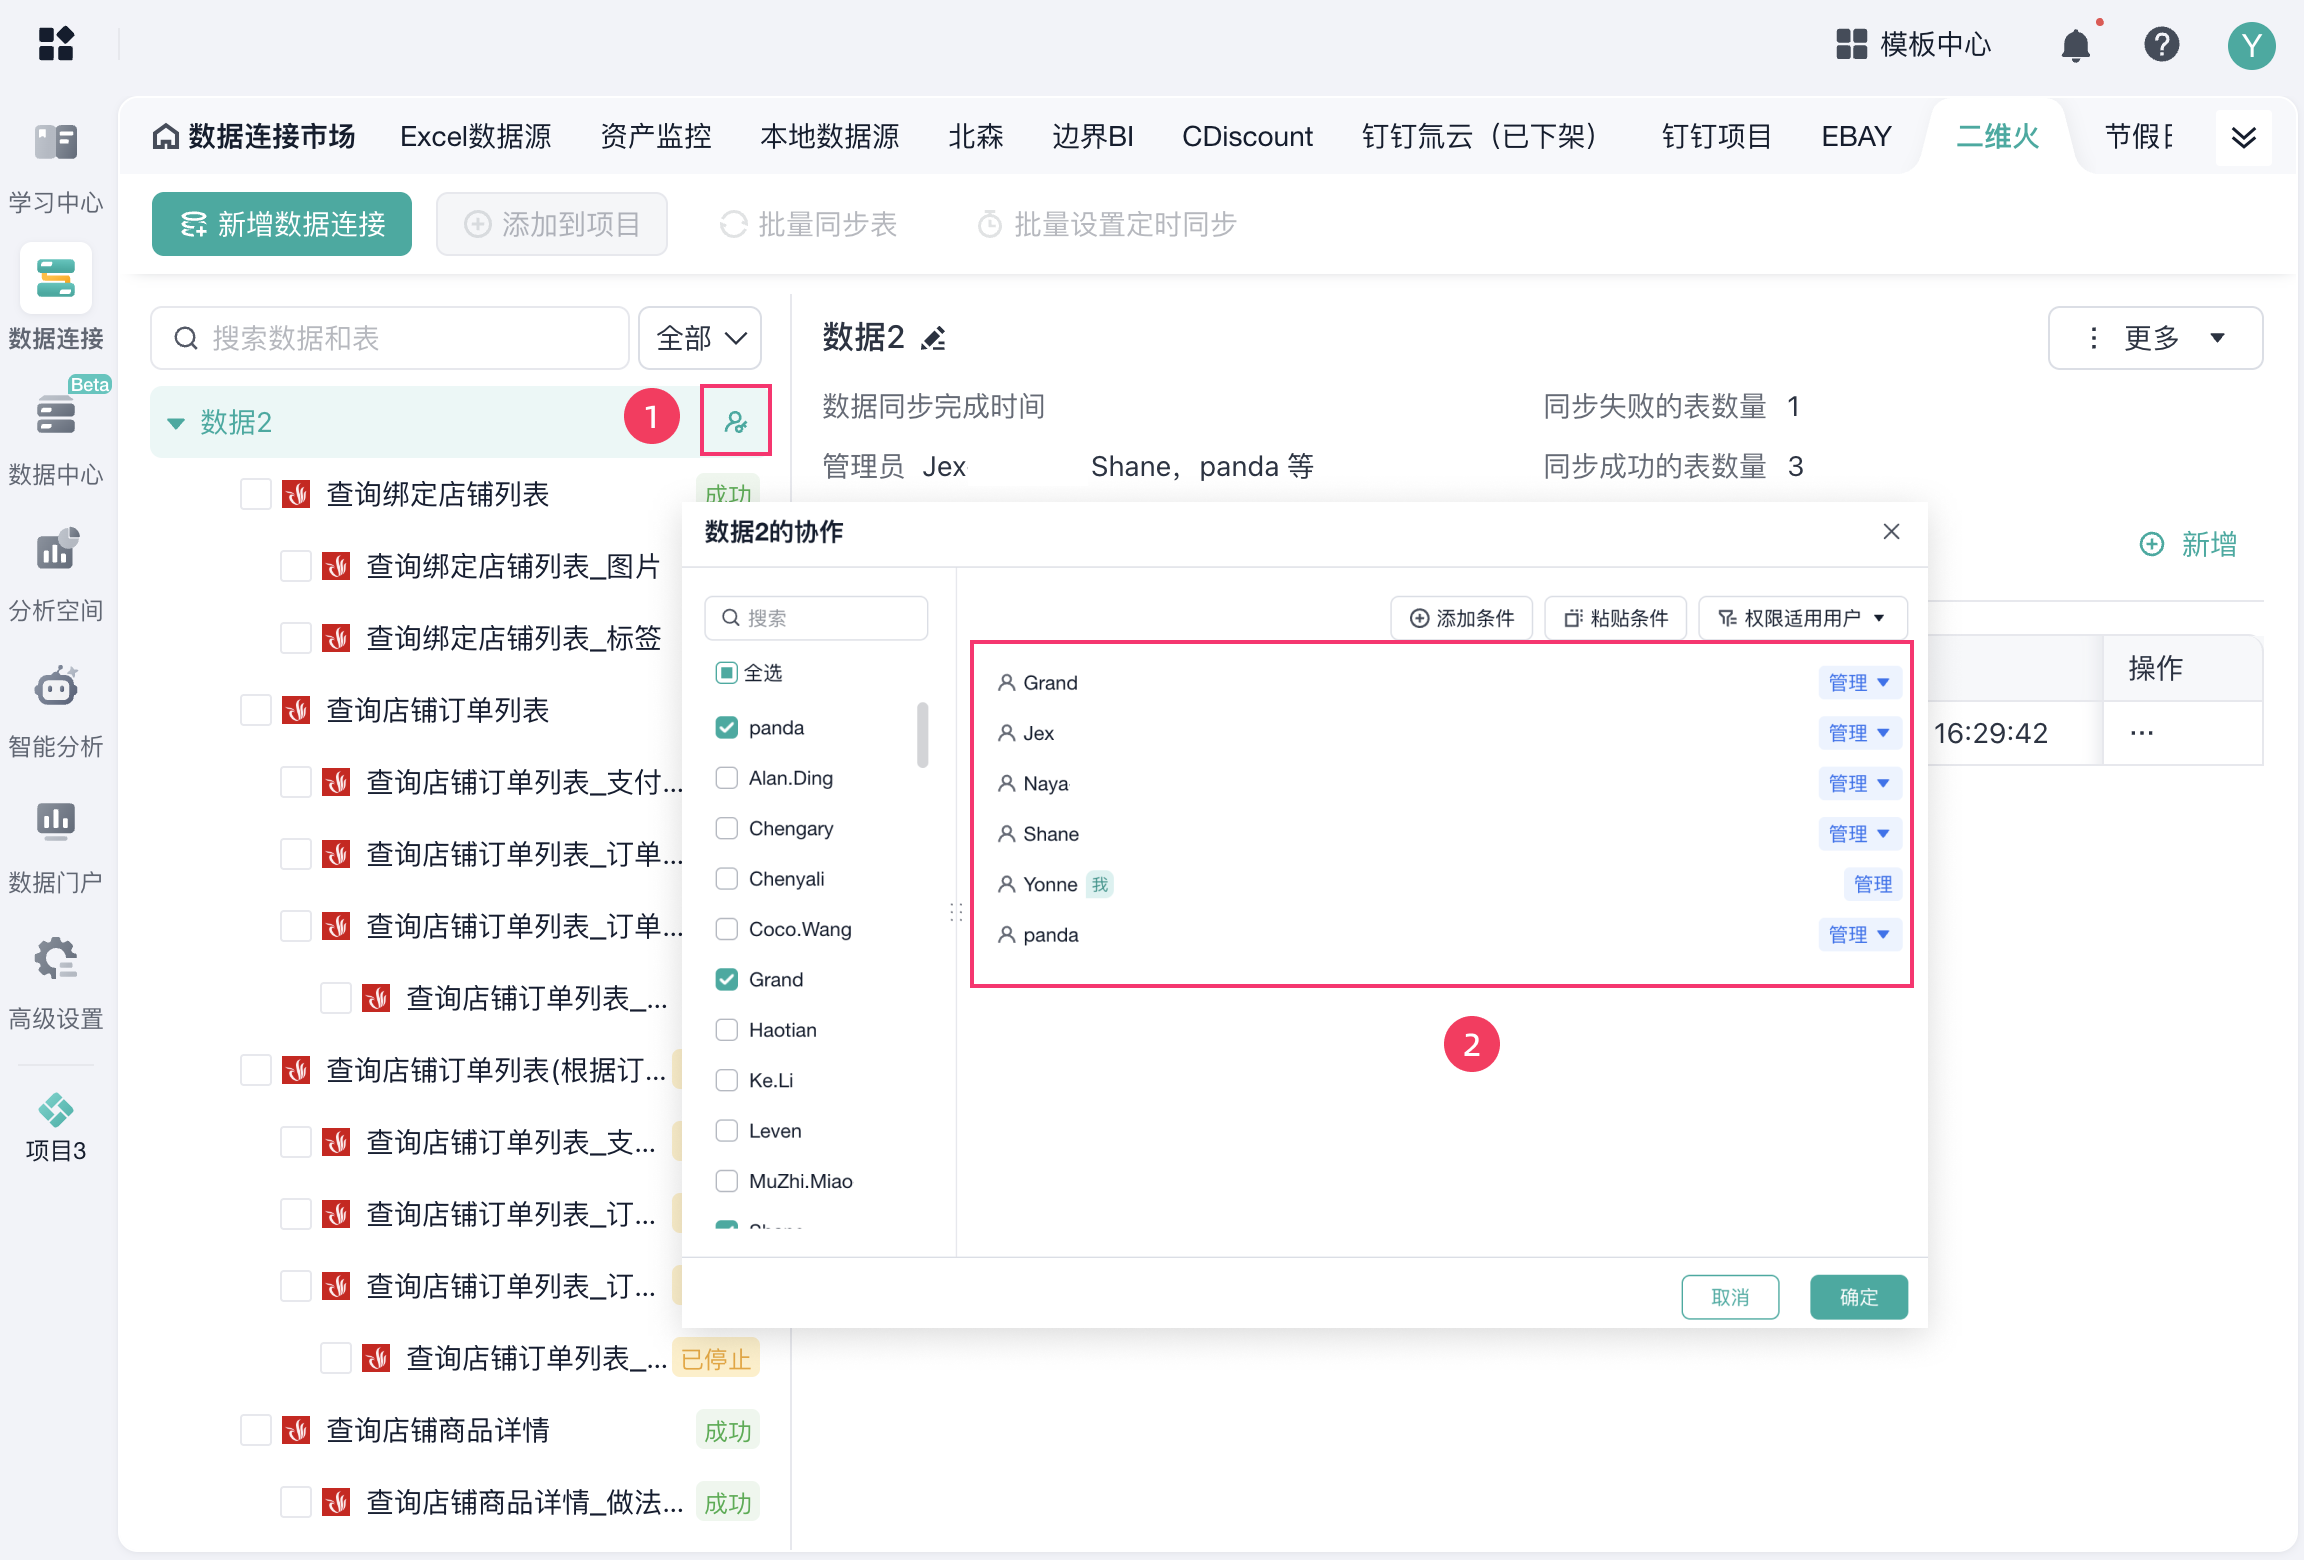2304x1560 pixels.
Task: Switch to the Excel数据源 tab
Action: (x=476, y=136)
